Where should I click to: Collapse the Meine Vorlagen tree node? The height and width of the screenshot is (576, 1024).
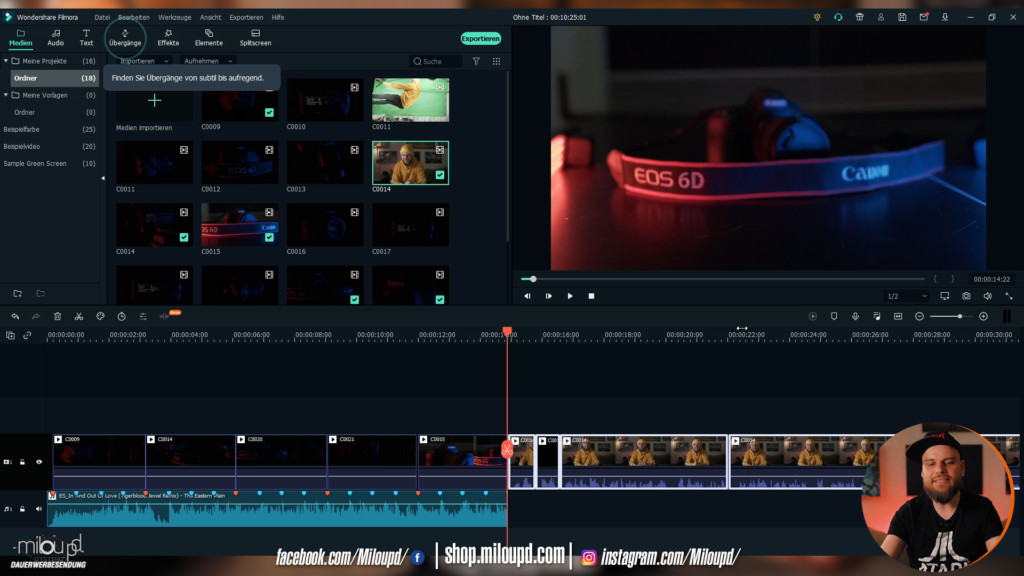point(6,95)
